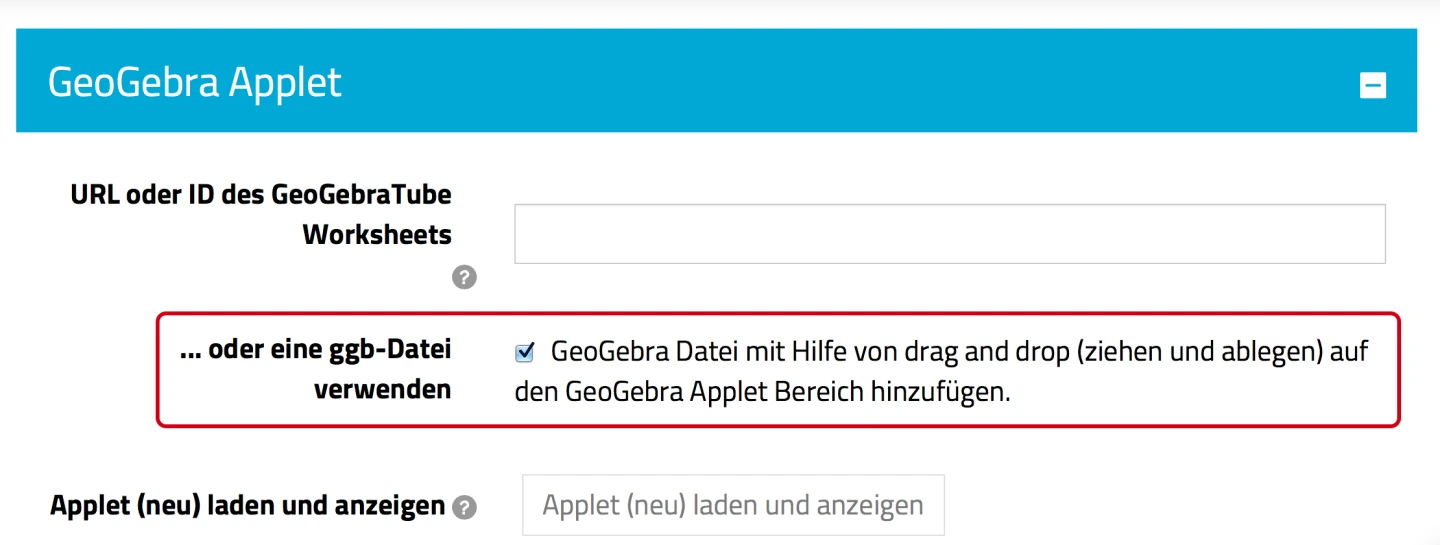Click the word 'verwenden' in ggb-Datei label
The height and width of the screenshot is (545, 1440).
point(382,390)
